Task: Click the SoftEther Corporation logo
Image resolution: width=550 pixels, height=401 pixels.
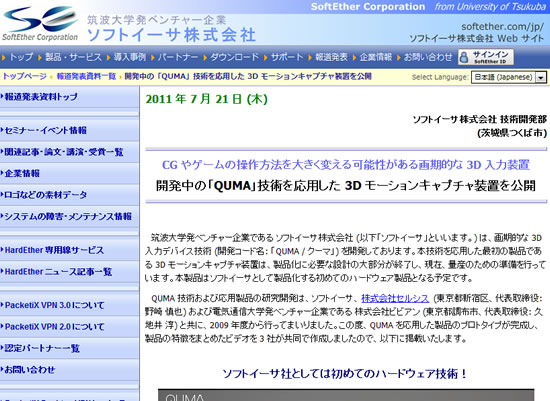Action: [x=40, y=23]
